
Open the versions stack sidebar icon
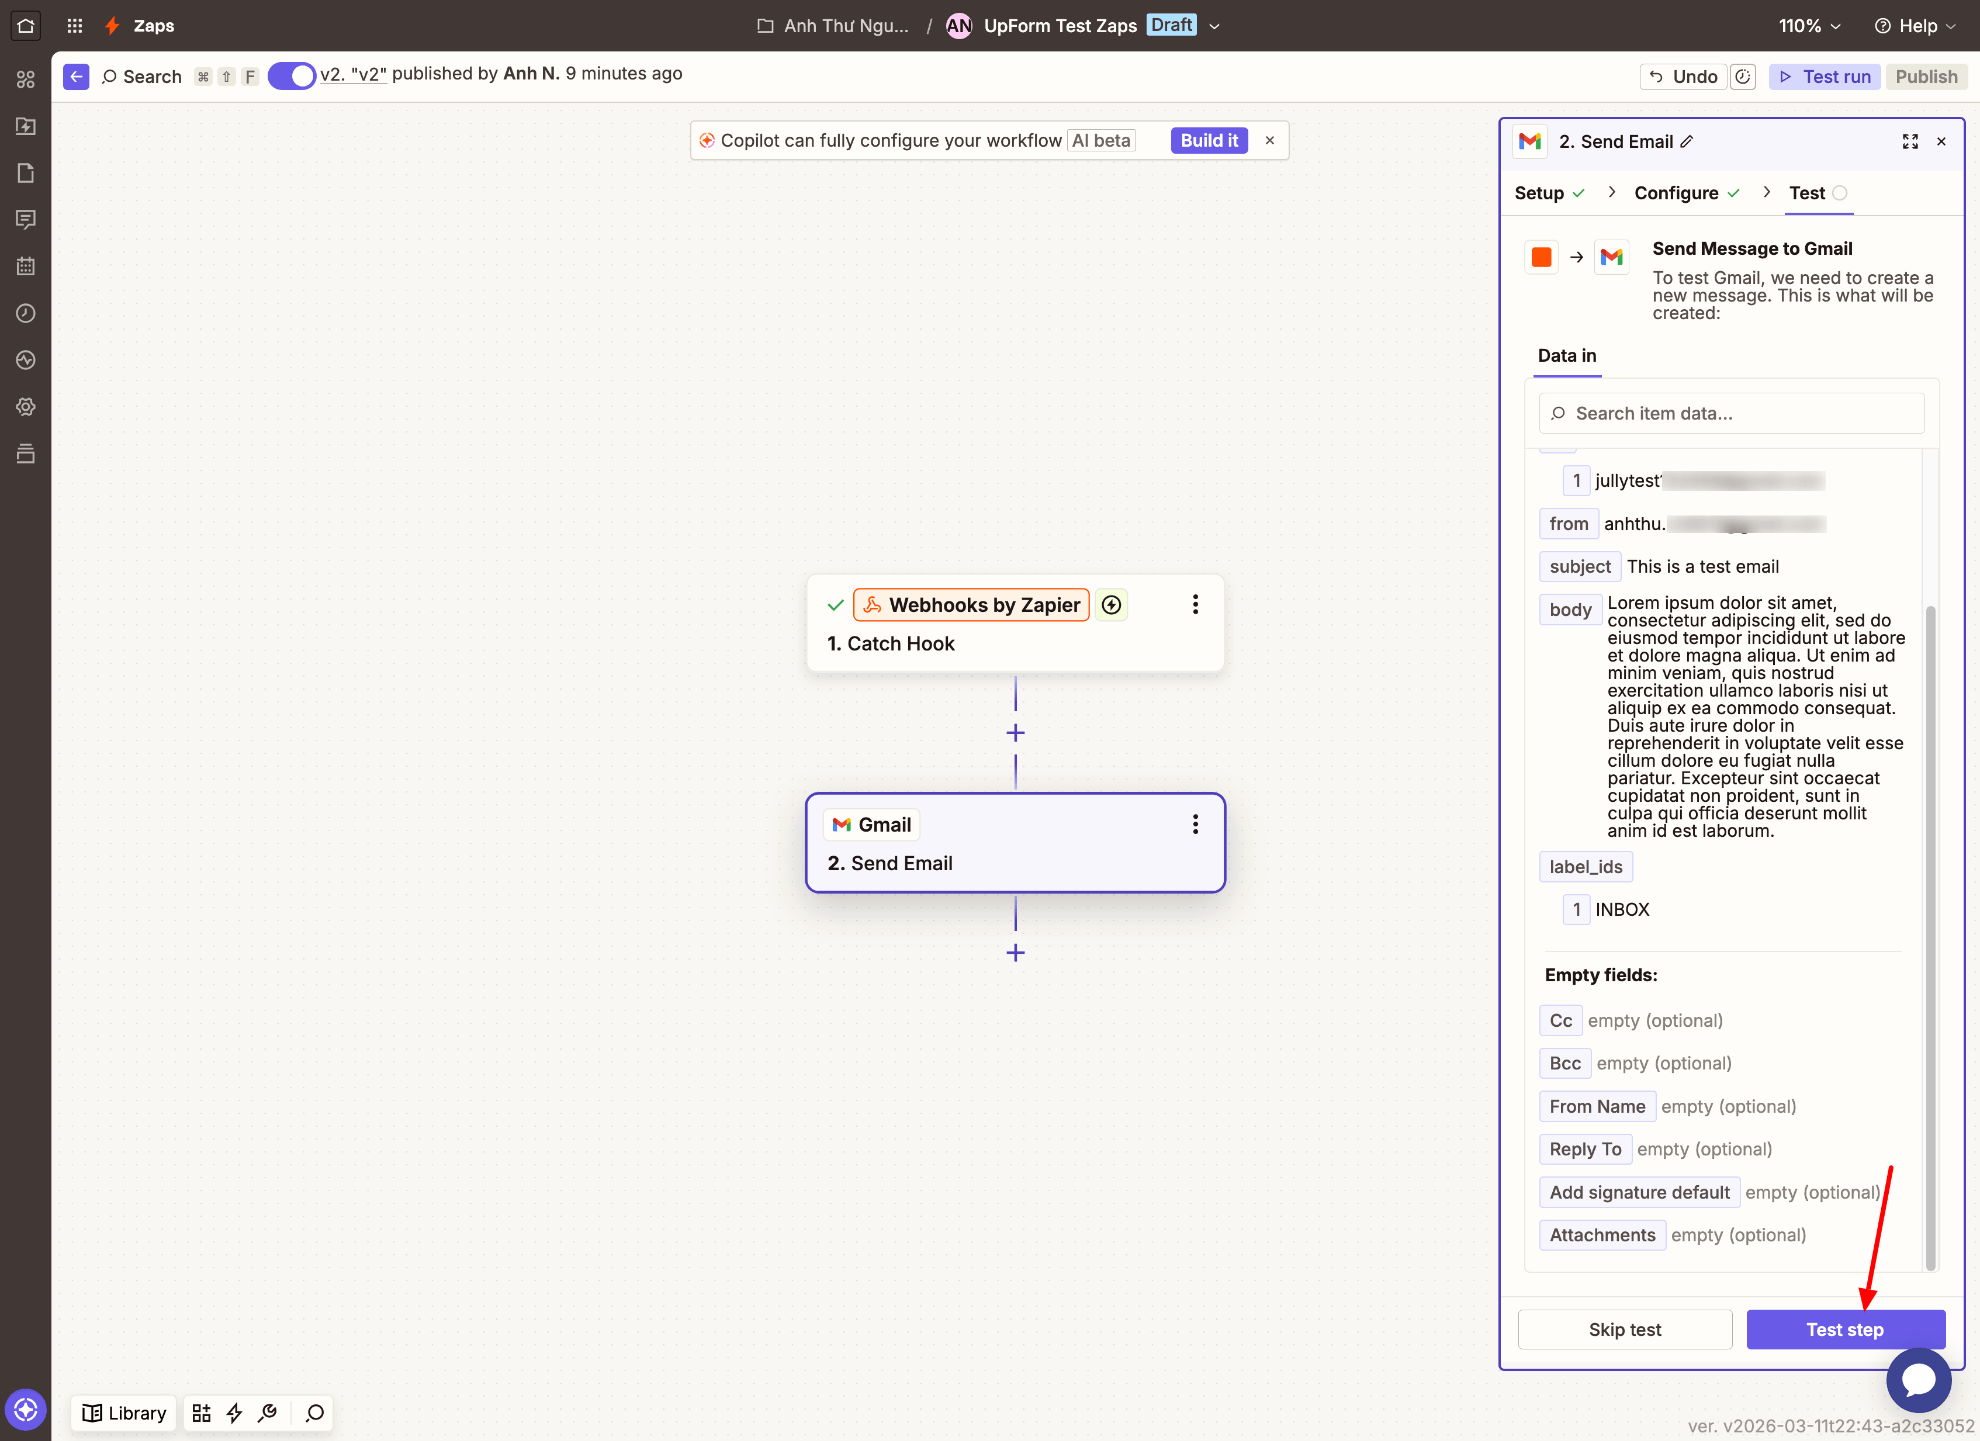tap(26, 454)
